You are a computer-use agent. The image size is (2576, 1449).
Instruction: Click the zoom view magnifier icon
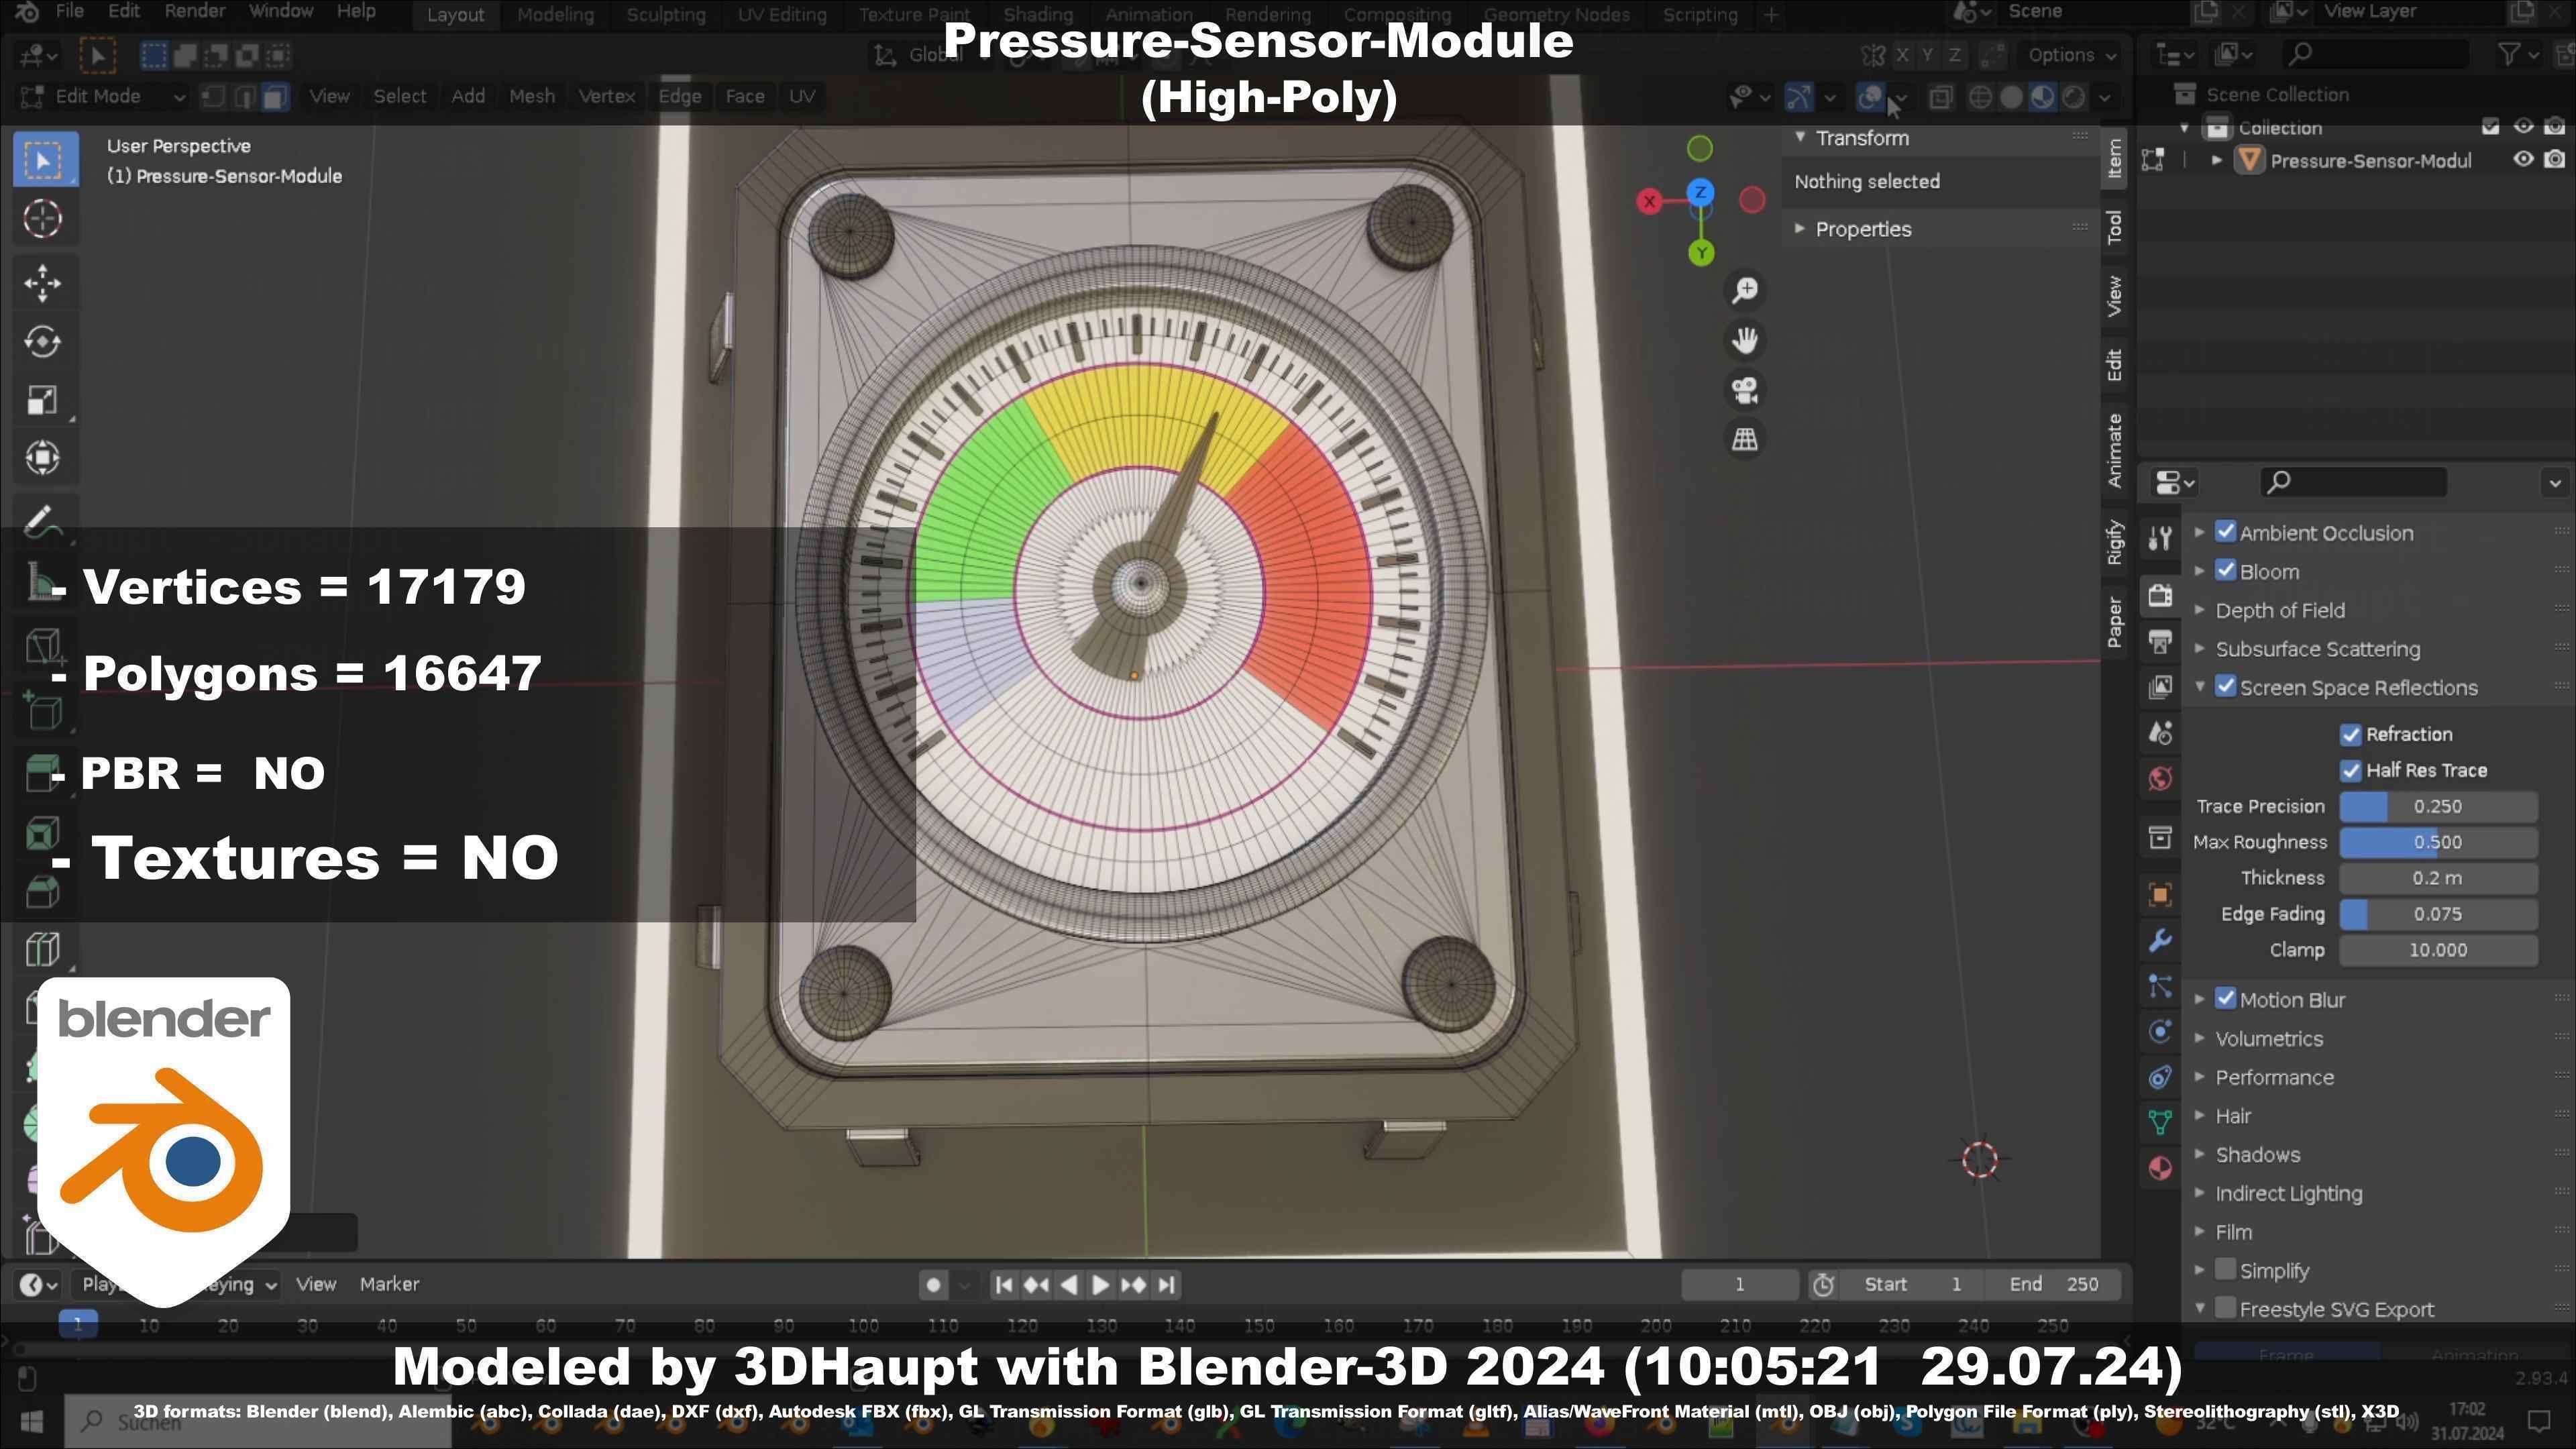coord(1745,291)
